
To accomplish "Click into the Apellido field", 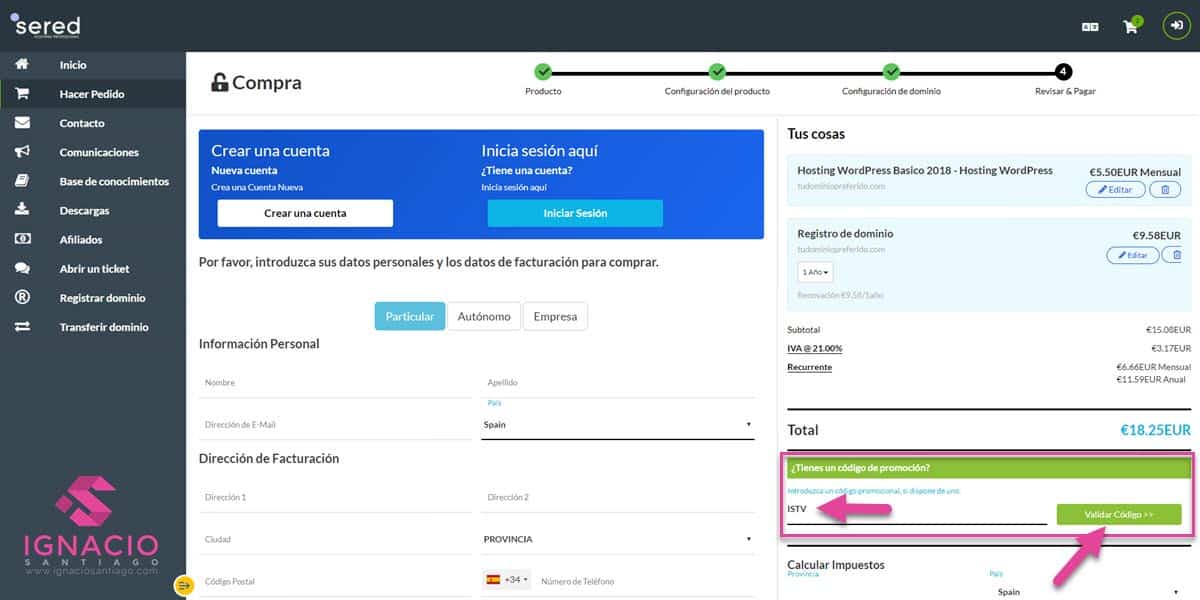I will pyautogui.click(x=619, y=383).
